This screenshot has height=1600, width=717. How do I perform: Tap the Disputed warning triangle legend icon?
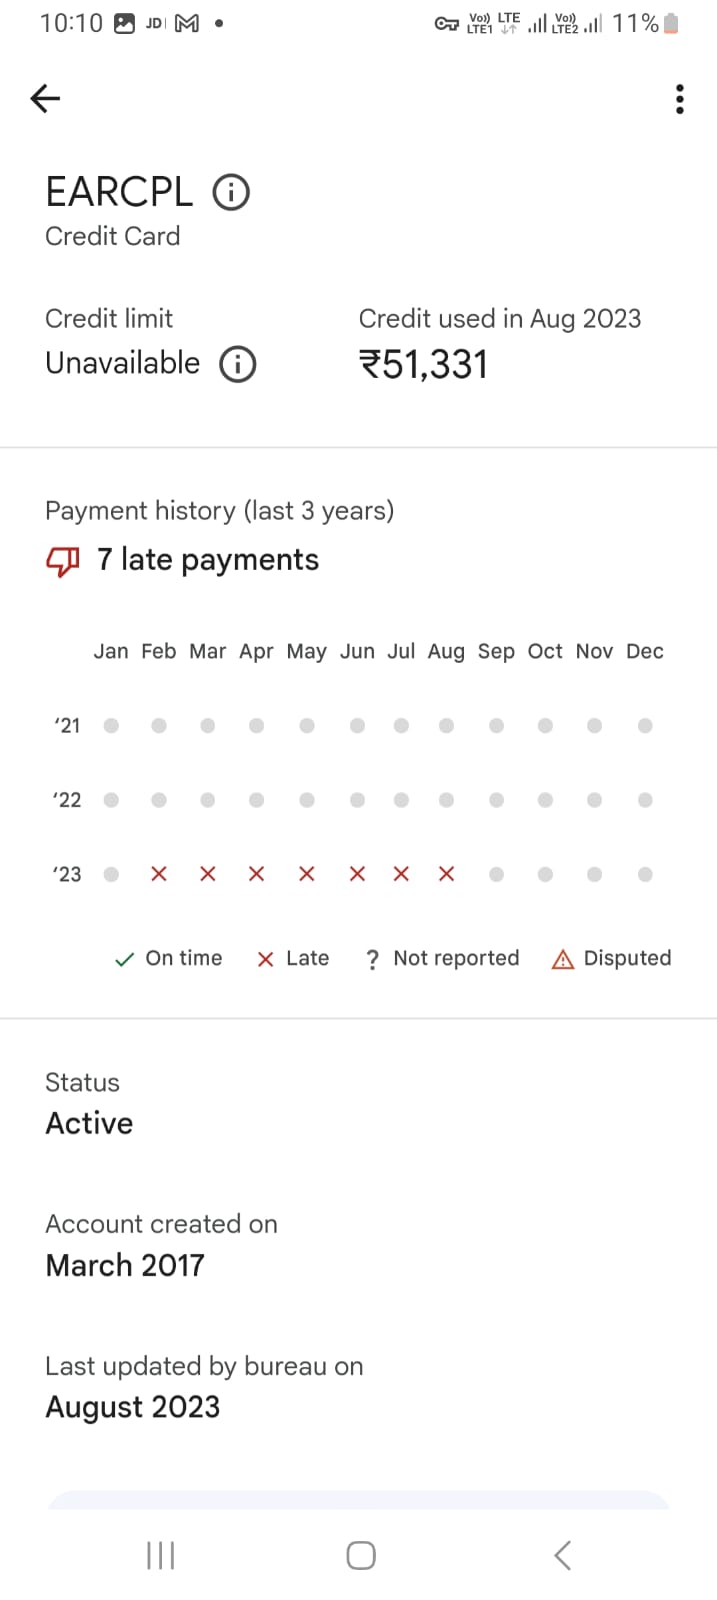tap(563, 960)
